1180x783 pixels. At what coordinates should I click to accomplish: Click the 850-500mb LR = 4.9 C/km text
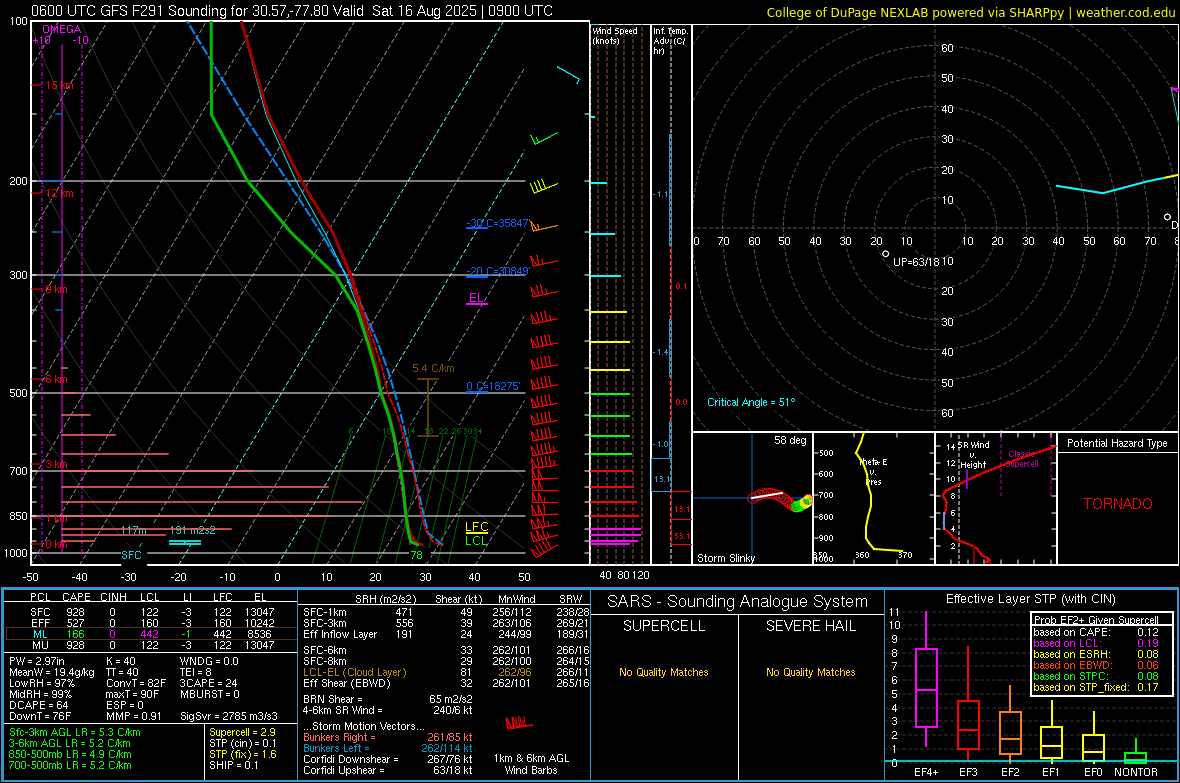(70, 754)
